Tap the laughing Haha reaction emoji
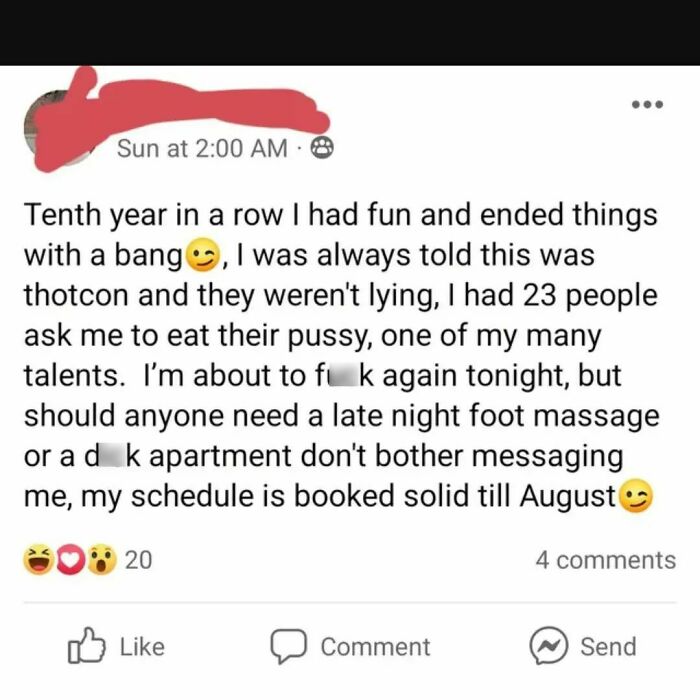Viewport: 700px width, 700px height. tap(38, 559)
